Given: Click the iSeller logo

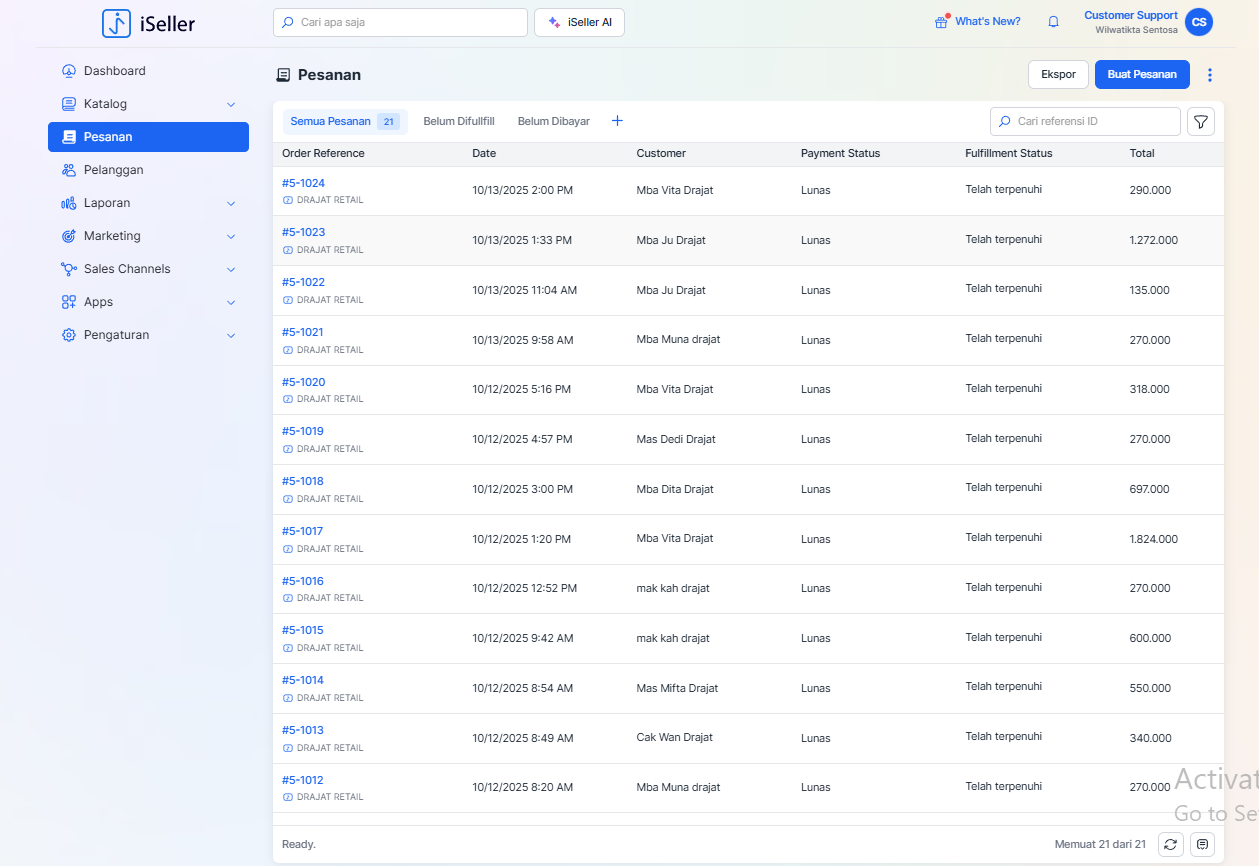Looking at the screenshot, I should pos(148,23).
